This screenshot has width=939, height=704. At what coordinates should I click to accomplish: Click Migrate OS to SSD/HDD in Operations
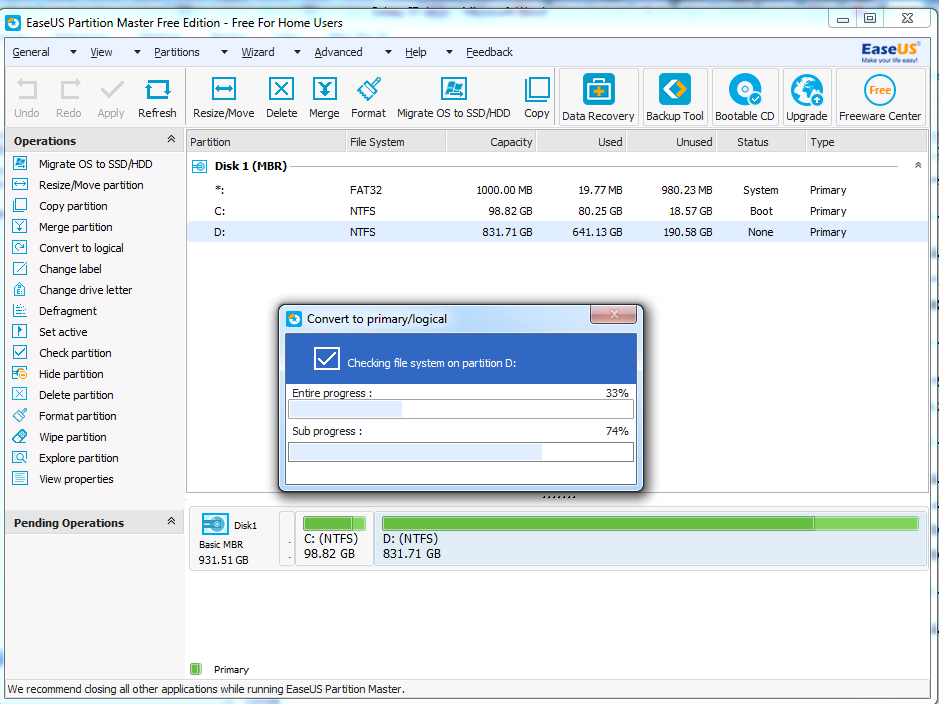click(96, 164)
